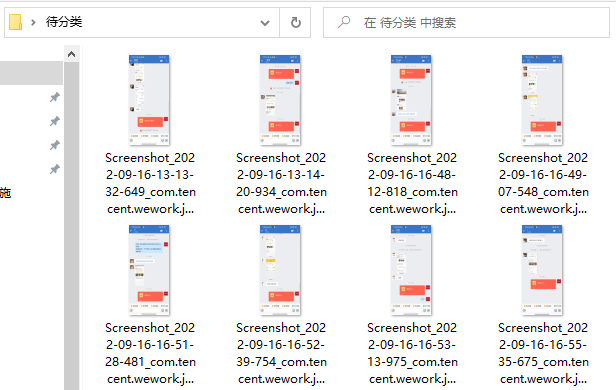Click file name ending 13-14-20-934_com.tencent.wework

tap(281, 183)
